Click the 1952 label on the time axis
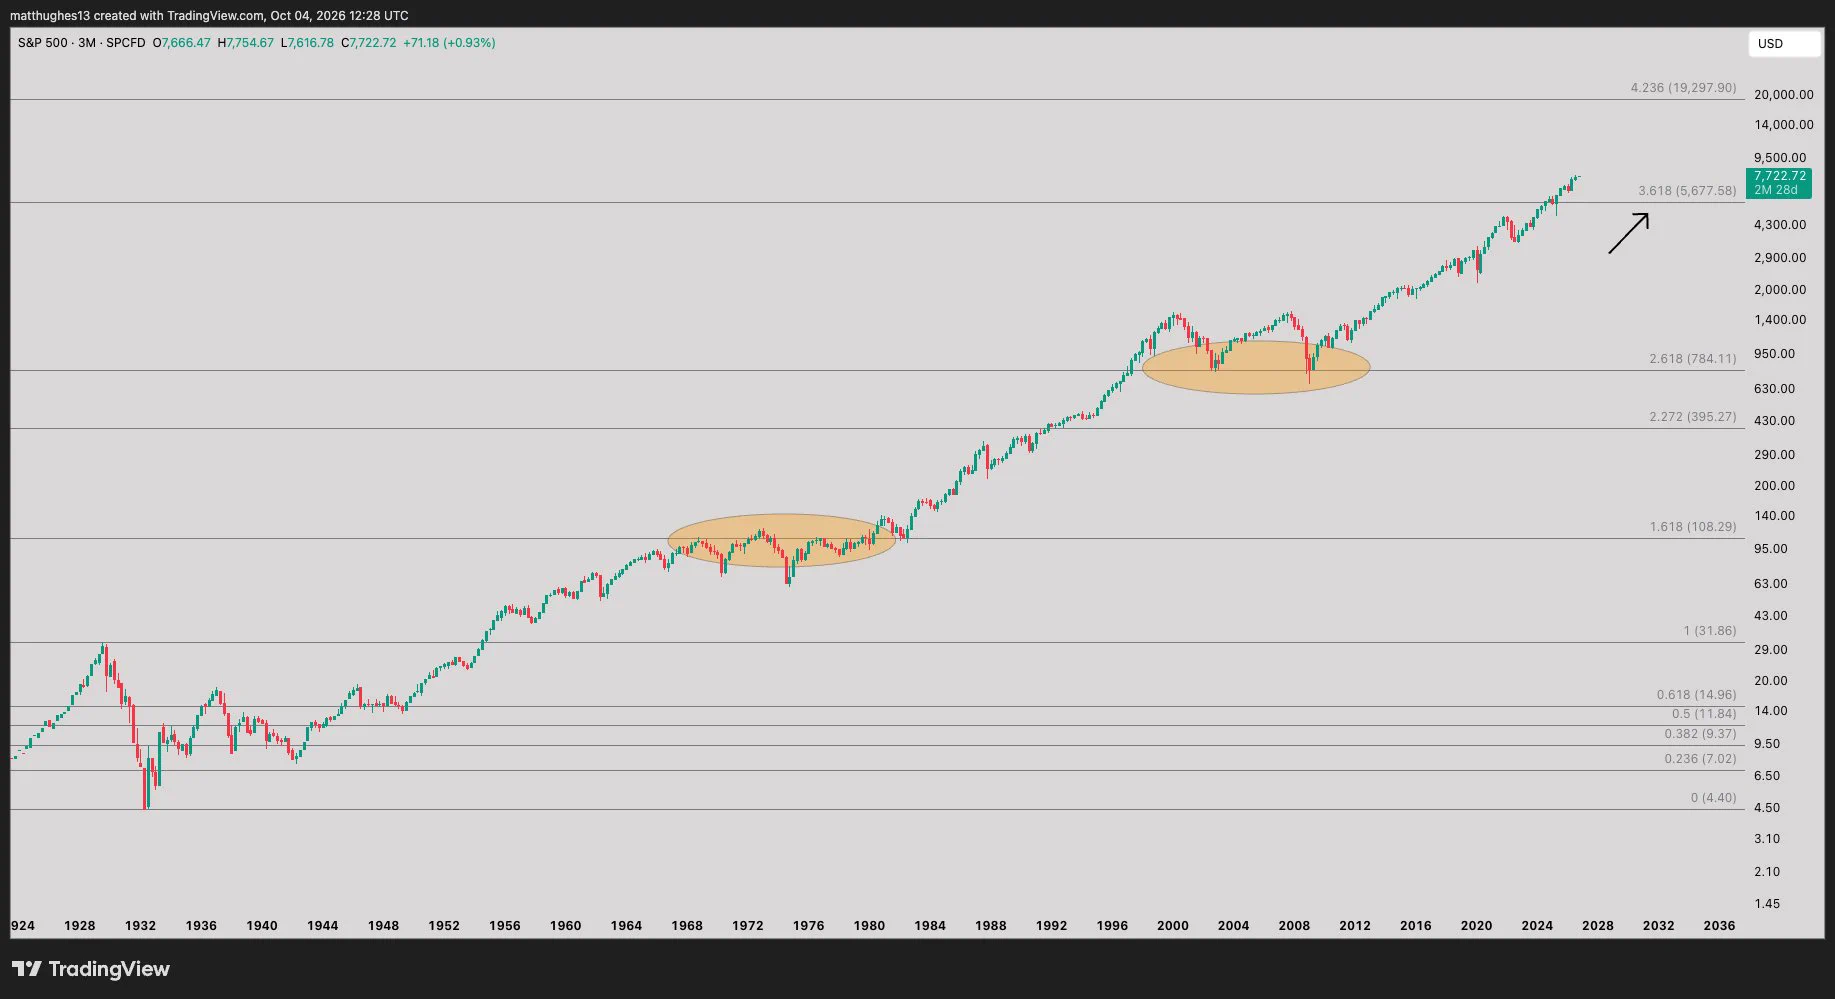 pos(444,926)
